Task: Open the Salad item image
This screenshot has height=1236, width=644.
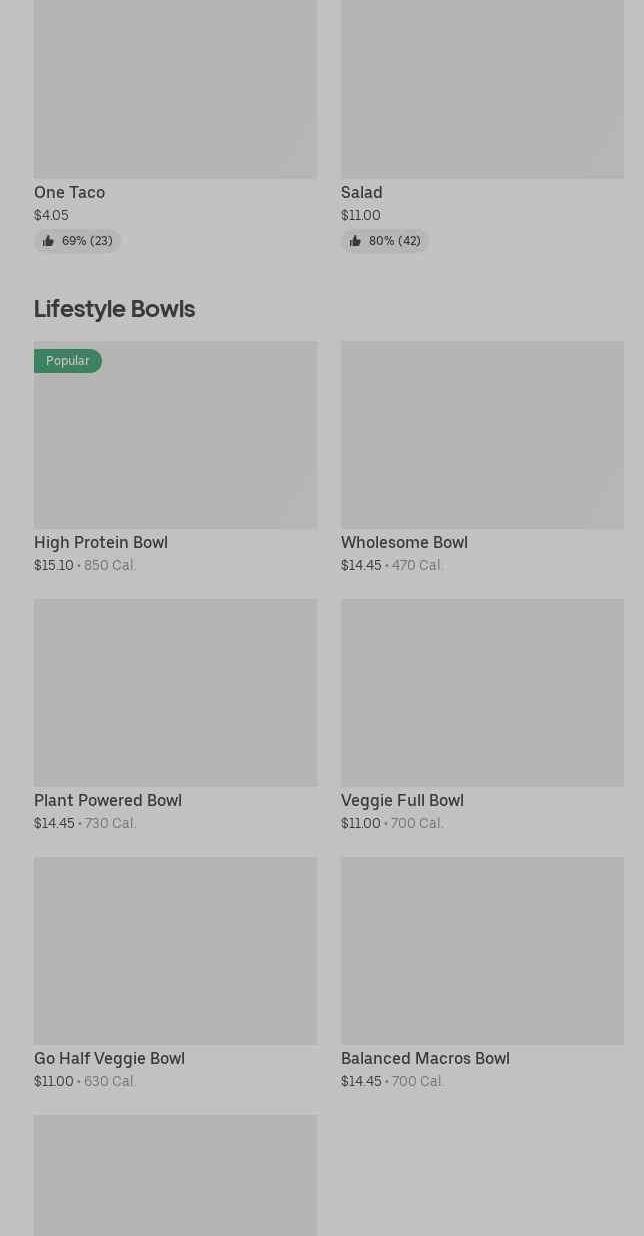Action: [x=482, y=89]
